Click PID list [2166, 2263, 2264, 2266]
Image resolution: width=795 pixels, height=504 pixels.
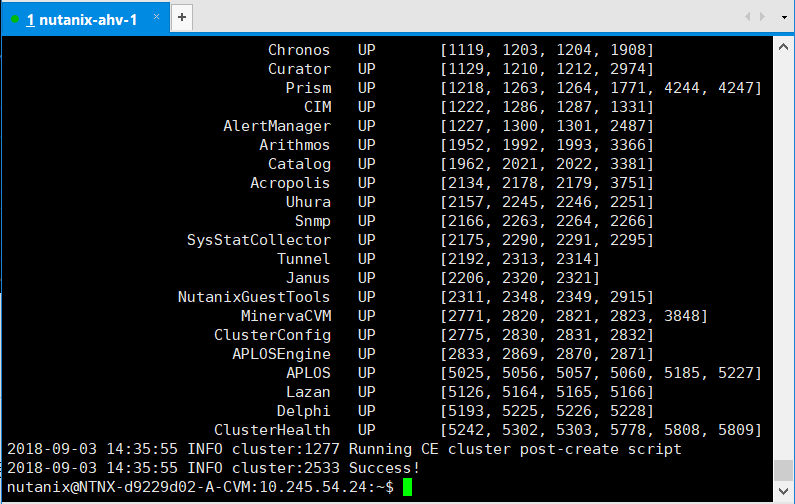[x=547, y=221]
